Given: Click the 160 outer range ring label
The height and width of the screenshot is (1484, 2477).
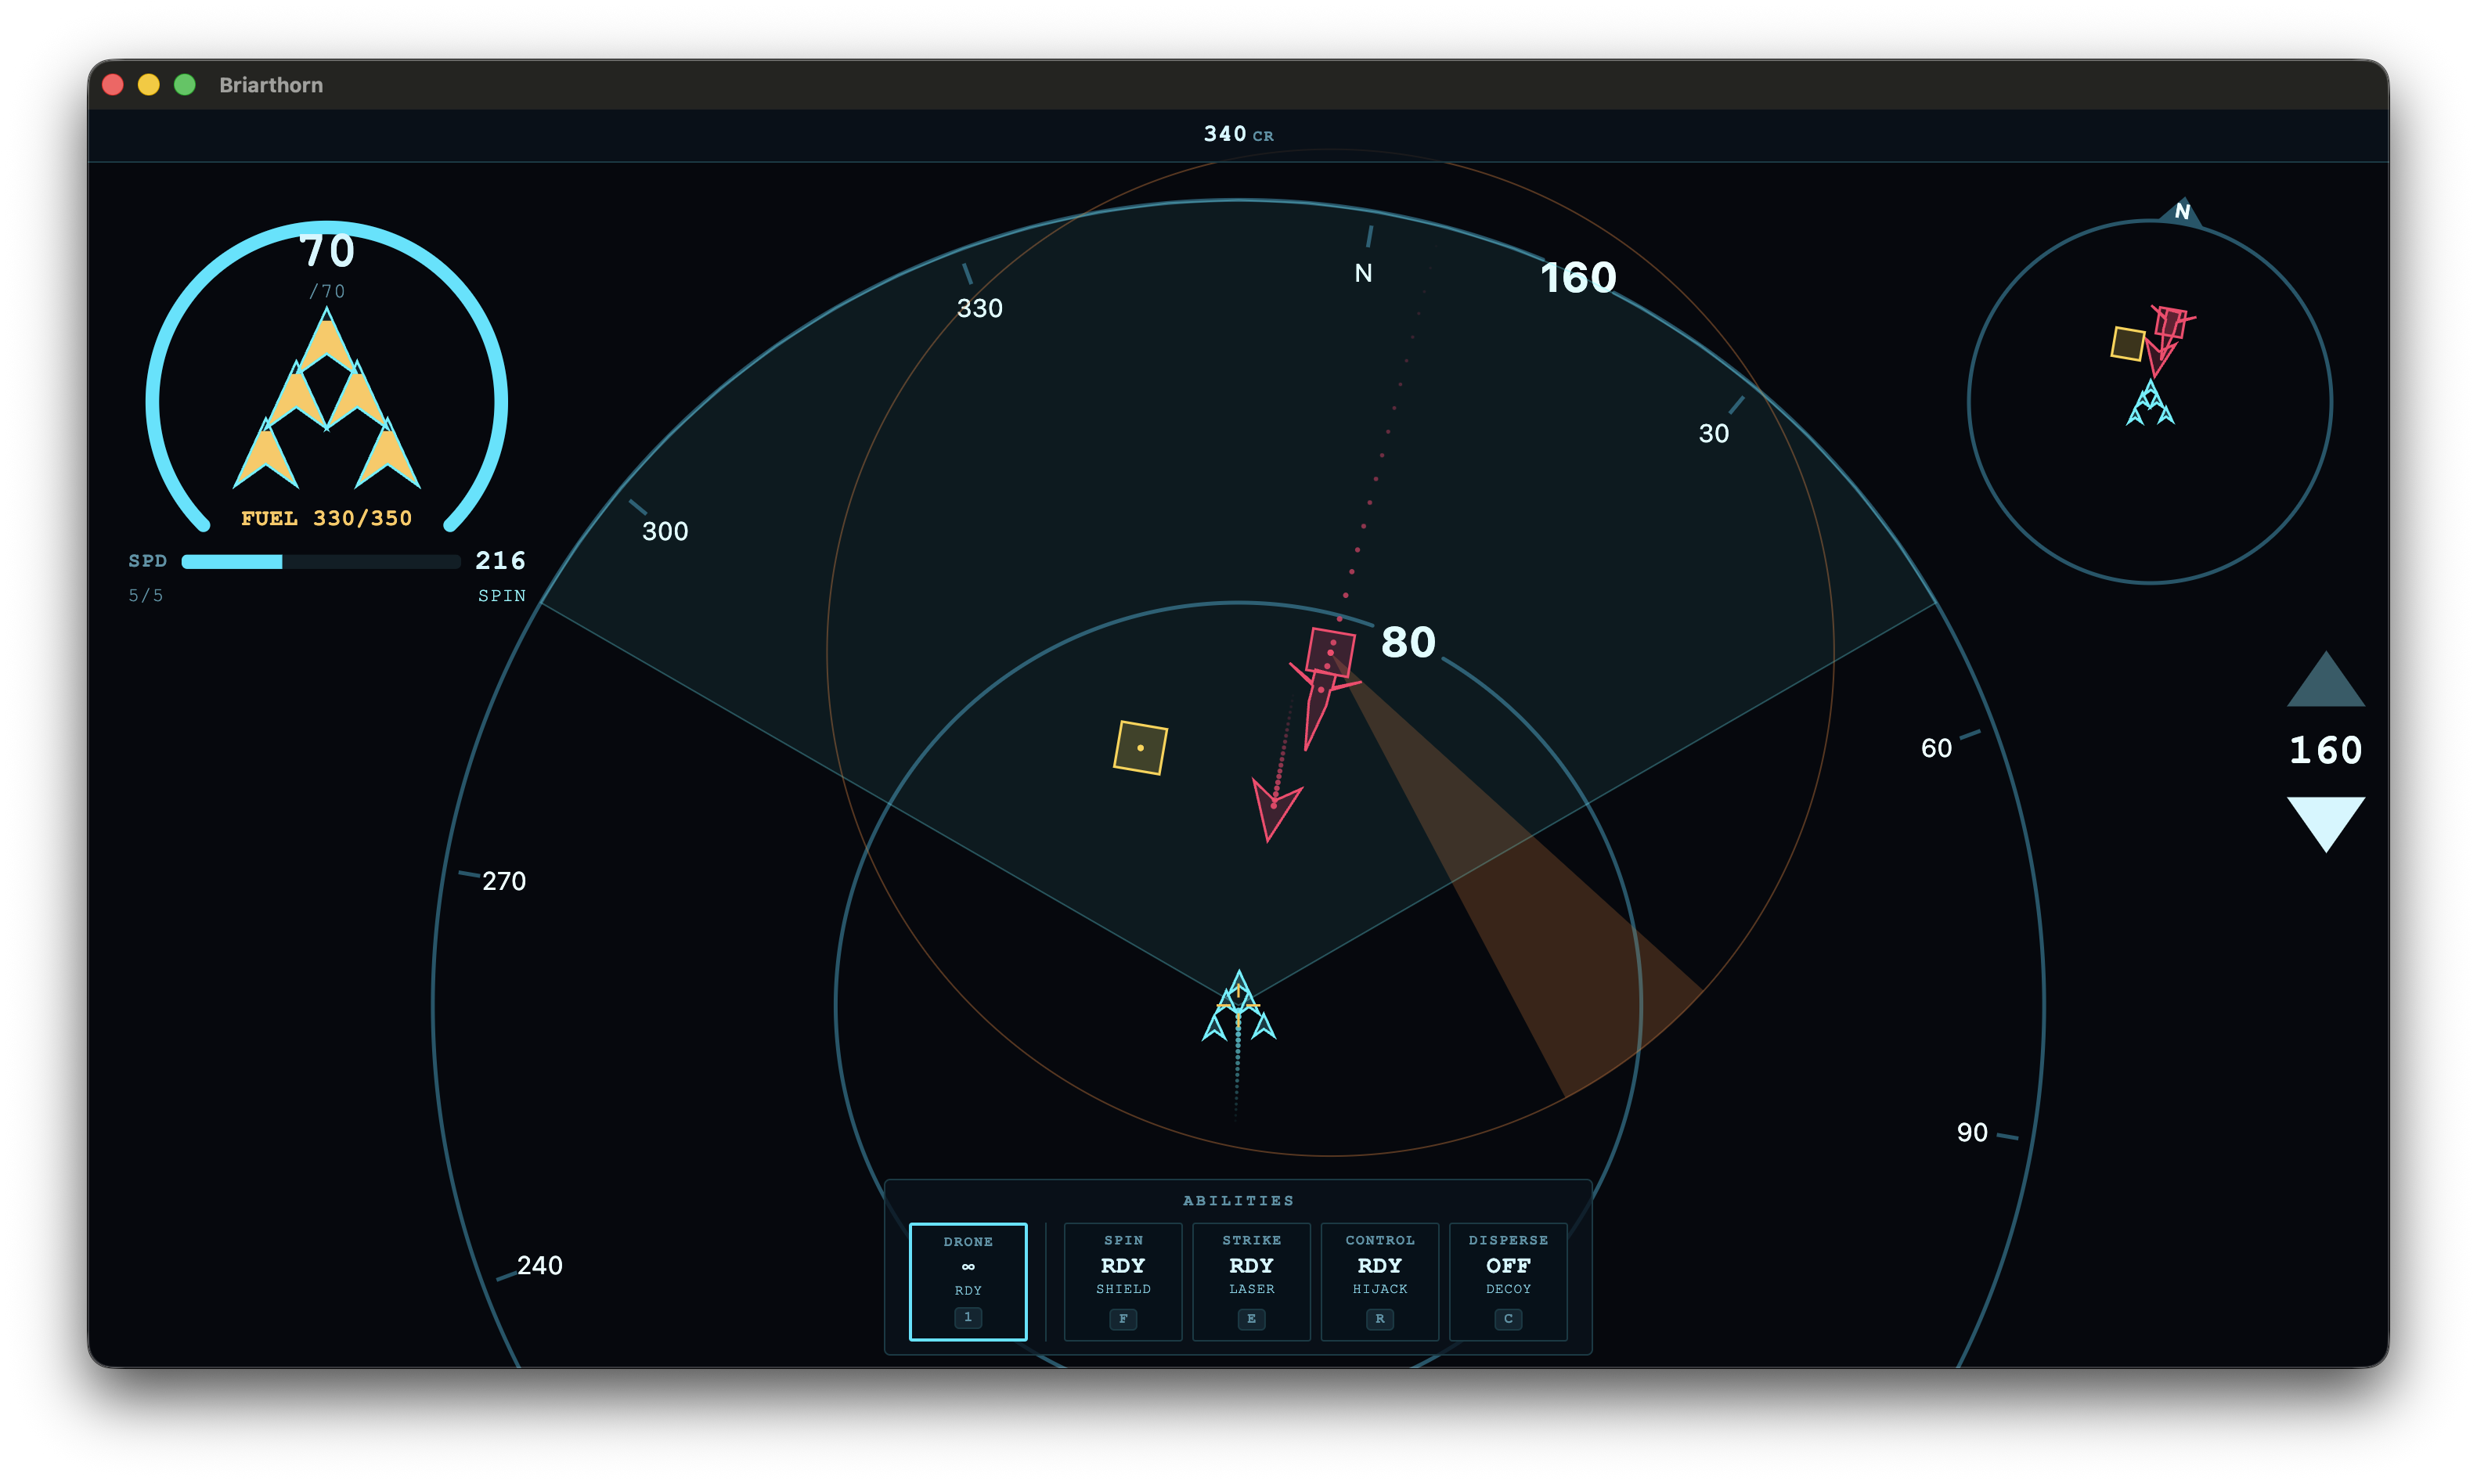Looking at the screenshot, I should click(x=1577, y=277).
